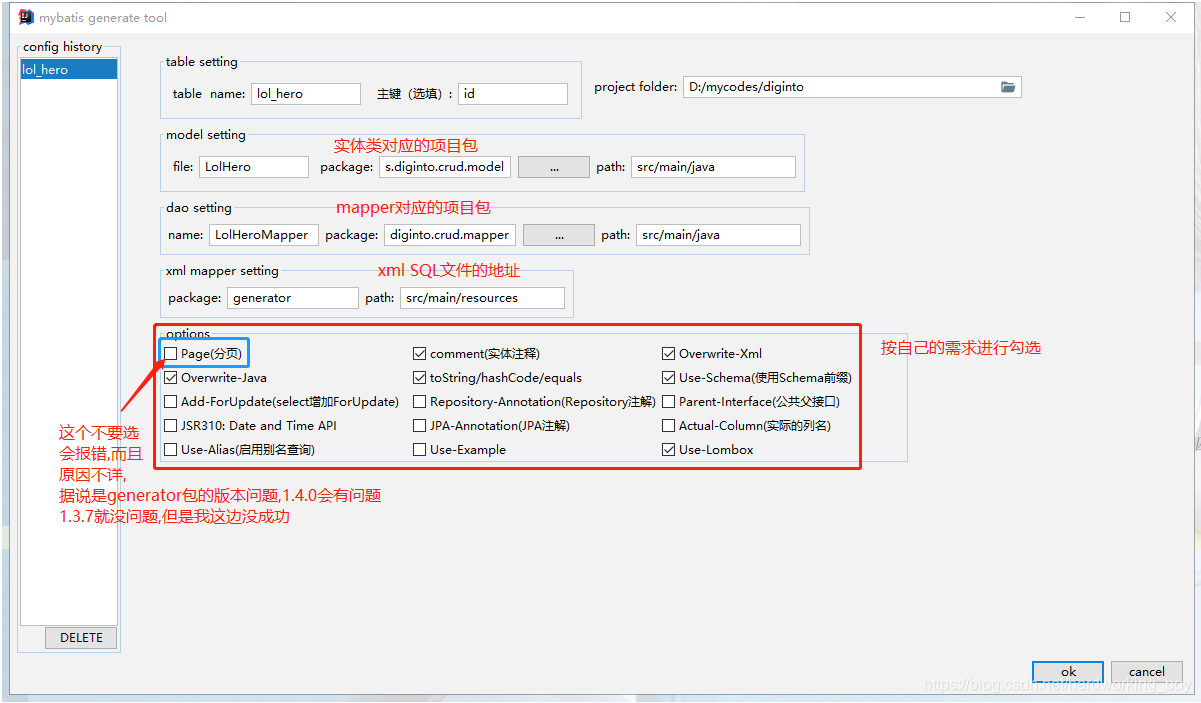Edit xml path src/main/resources field
The image size is (1201, 703).
click(x=483, y=298)
